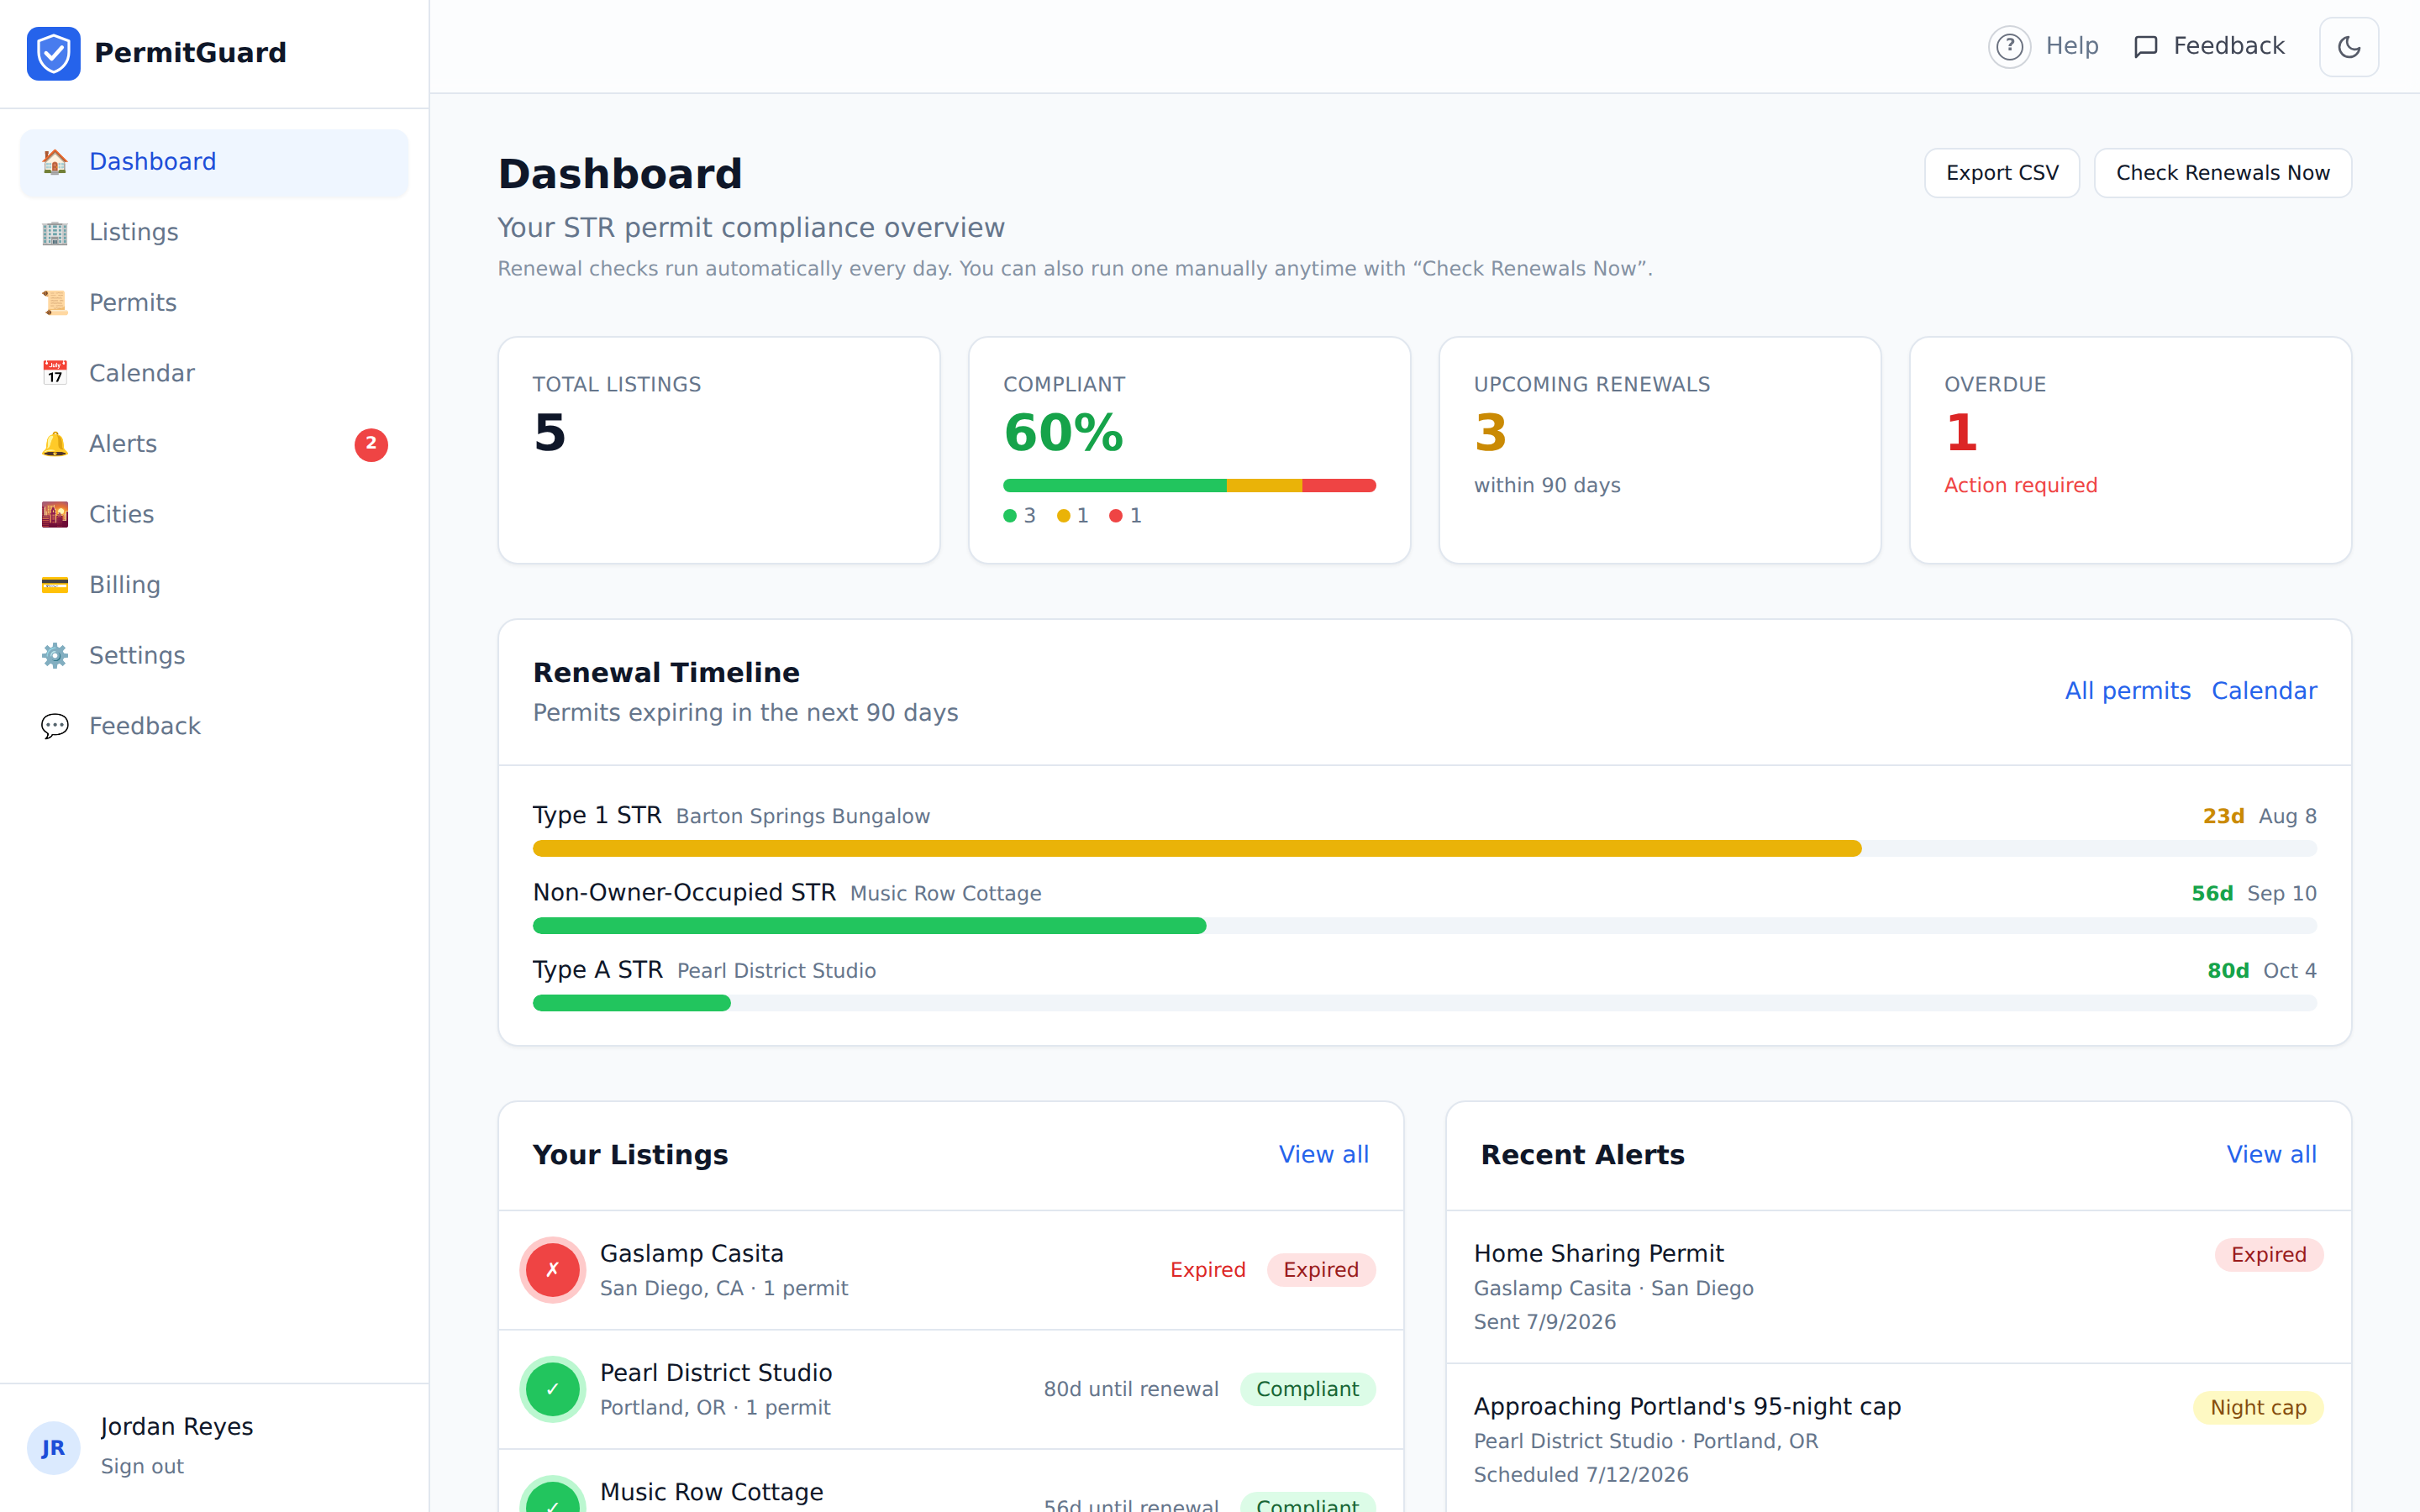2420x1512 pixels.
Task: Click the red Alerts count badge
Action: tap(371, 444)
